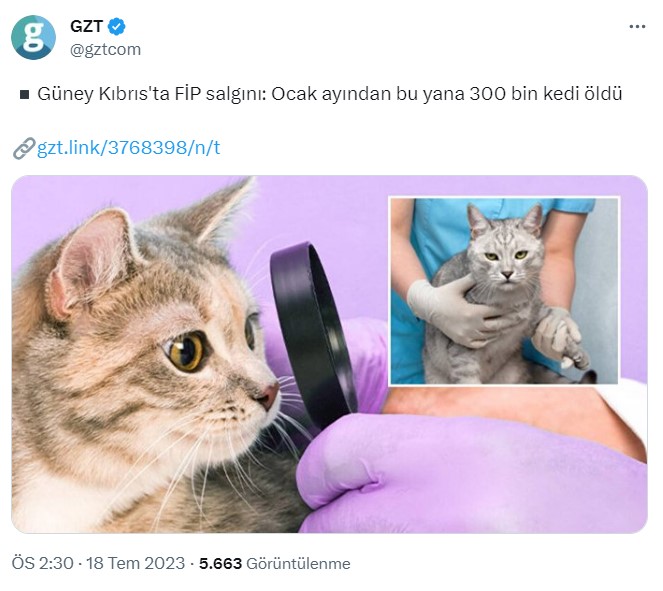Screen dimensions: 663x591
Task: Click the GZT display name
Action: click(86, 27)
